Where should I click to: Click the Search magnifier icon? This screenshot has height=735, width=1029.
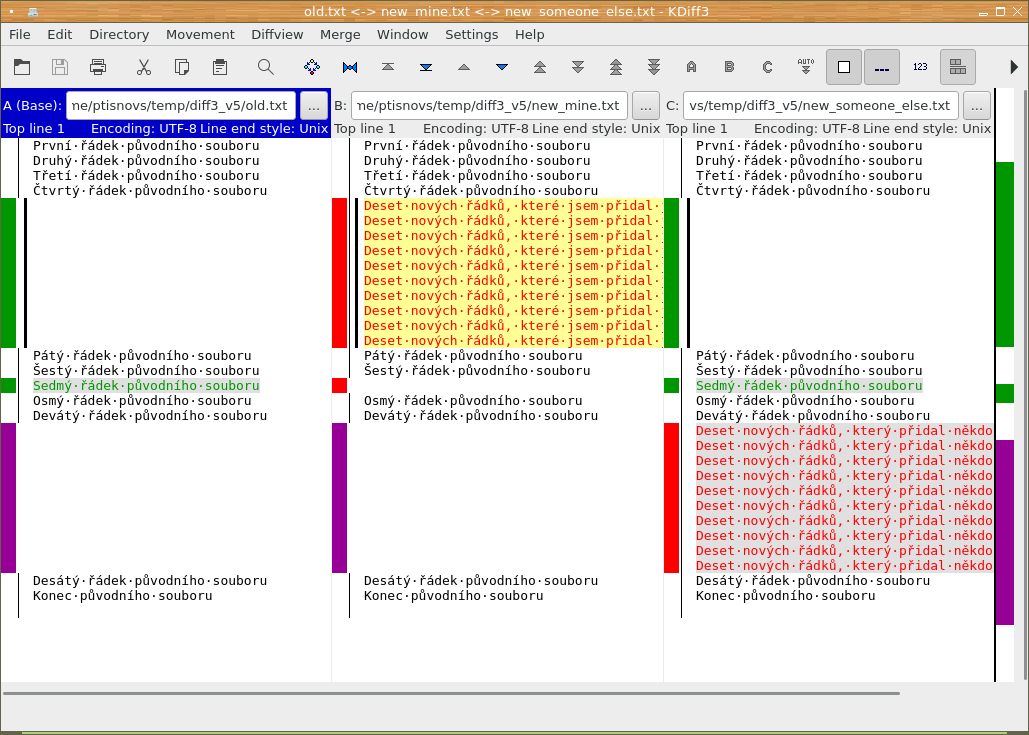(x=265, y=67)
